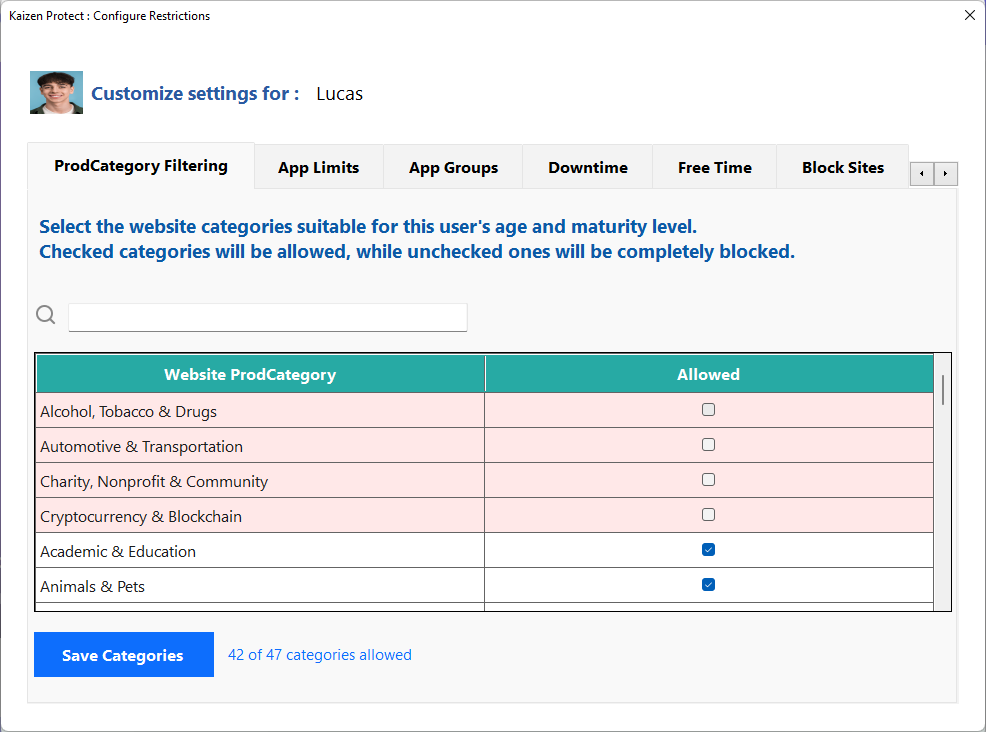The width and height of the screenshot is (986, 732).
Task: Go to the Downtime tab
Action: (x=587, y=167)
